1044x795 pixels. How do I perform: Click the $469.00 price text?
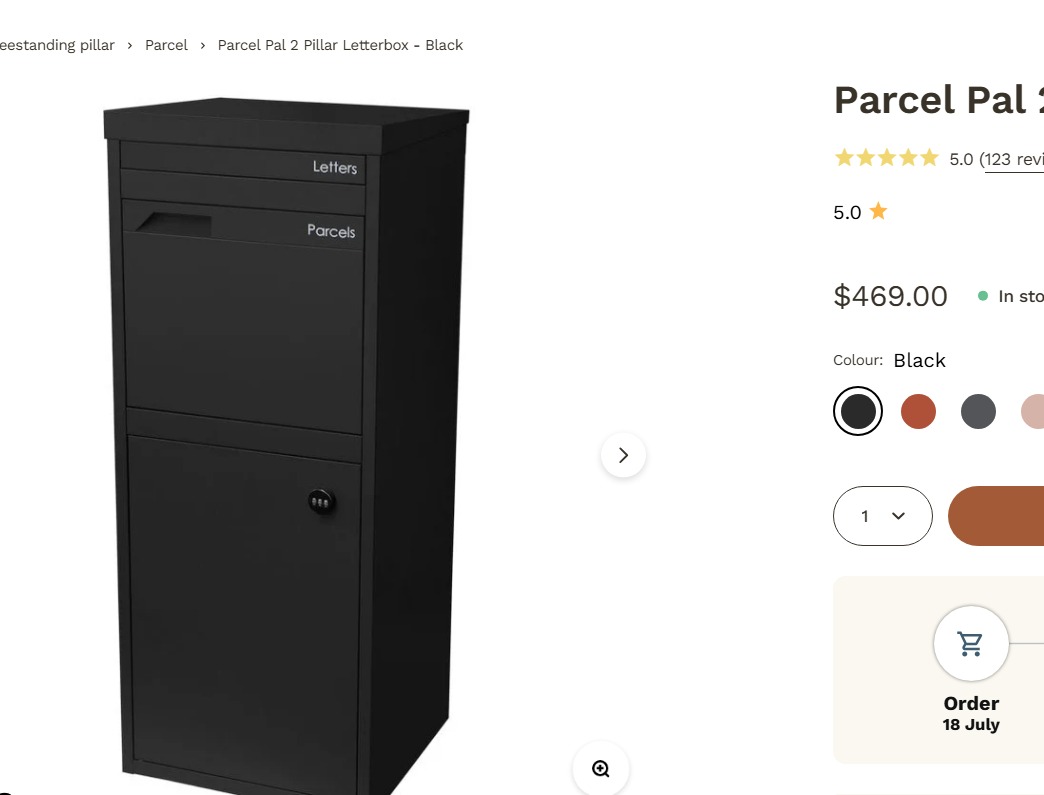[x=890, y=296]
